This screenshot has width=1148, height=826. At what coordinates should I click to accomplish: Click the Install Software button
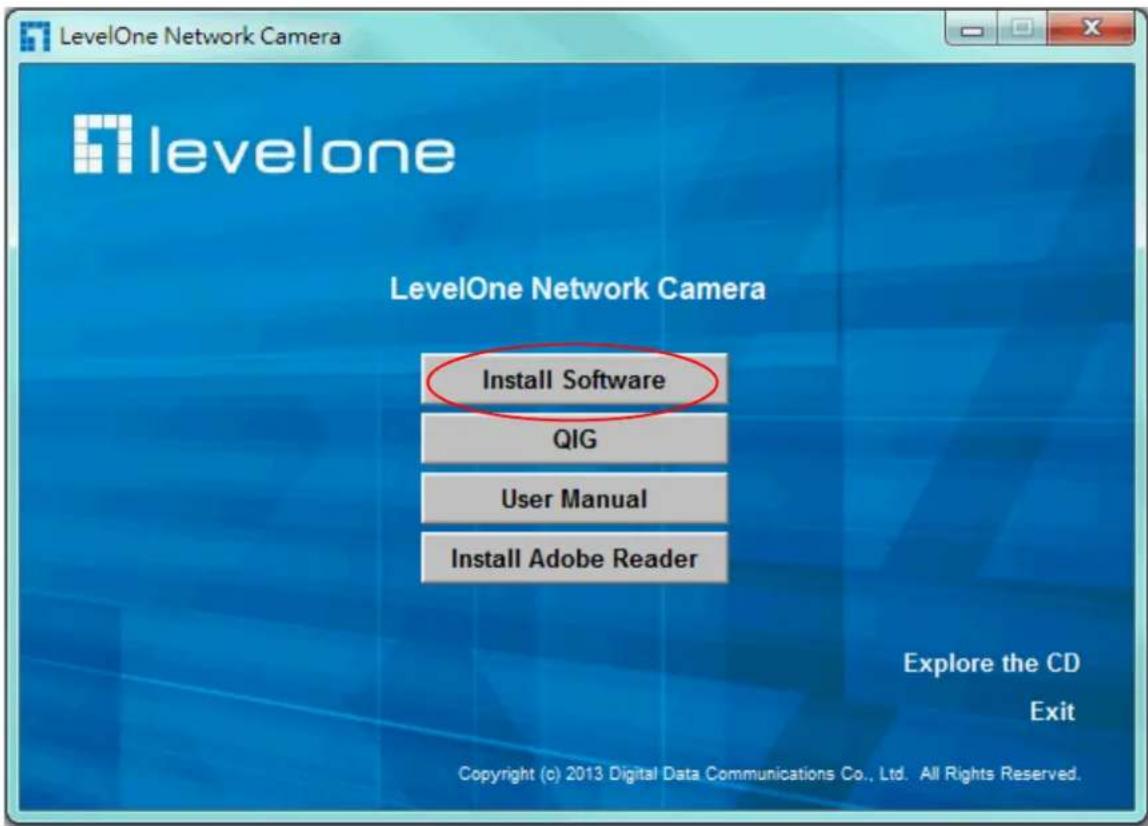(574, 379)
